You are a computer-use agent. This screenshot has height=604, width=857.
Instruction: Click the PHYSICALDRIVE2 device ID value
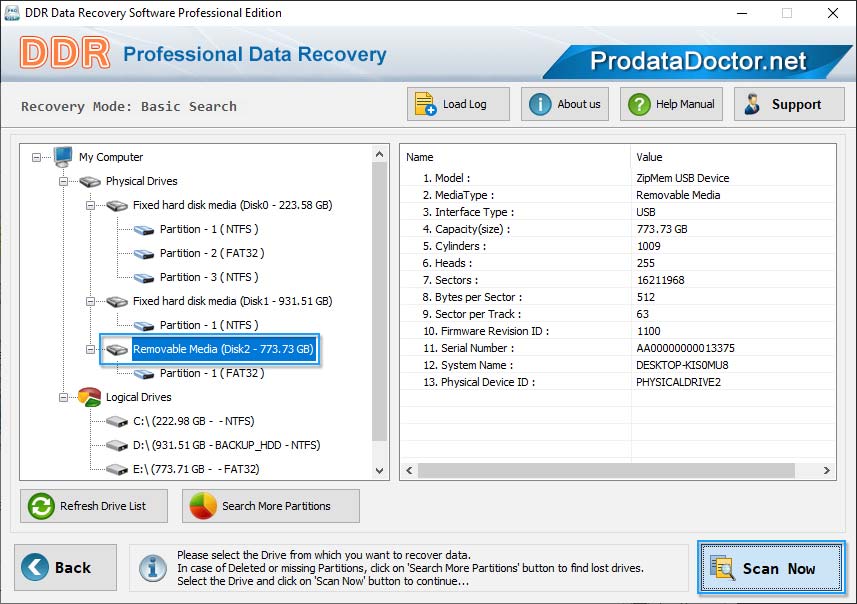[x=678, y=382]
